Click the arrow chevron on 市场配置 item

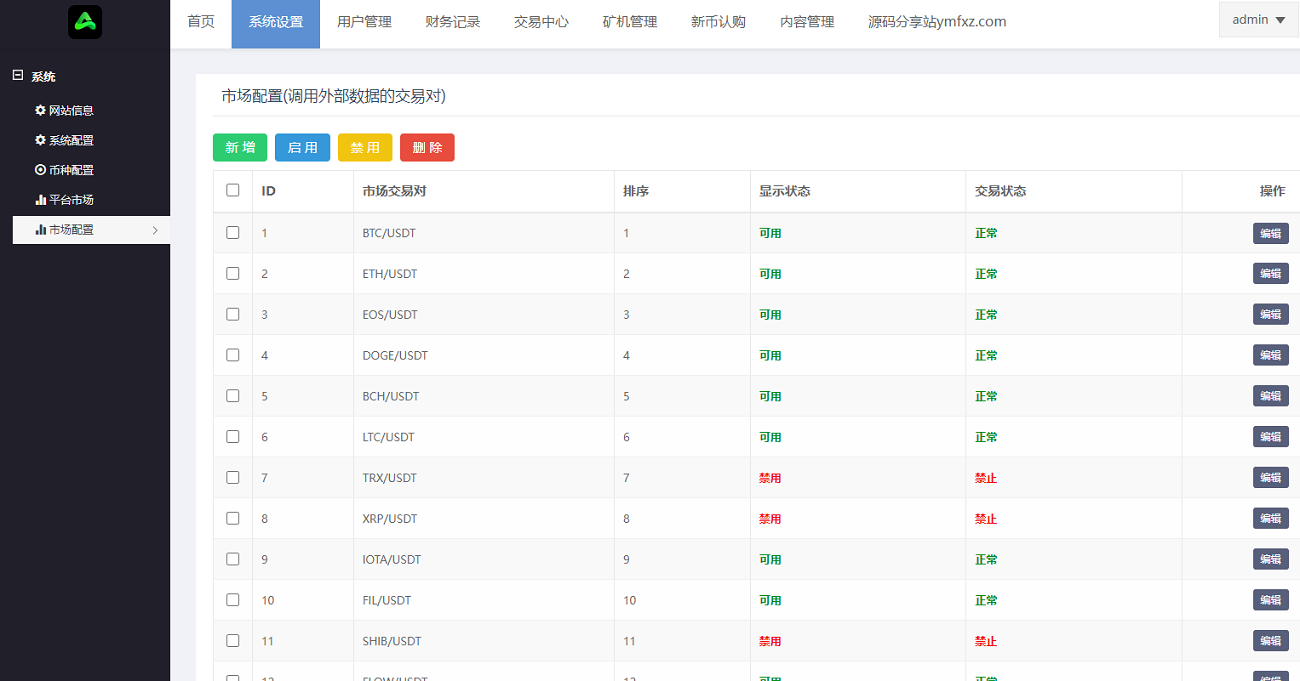coord(155,230)
